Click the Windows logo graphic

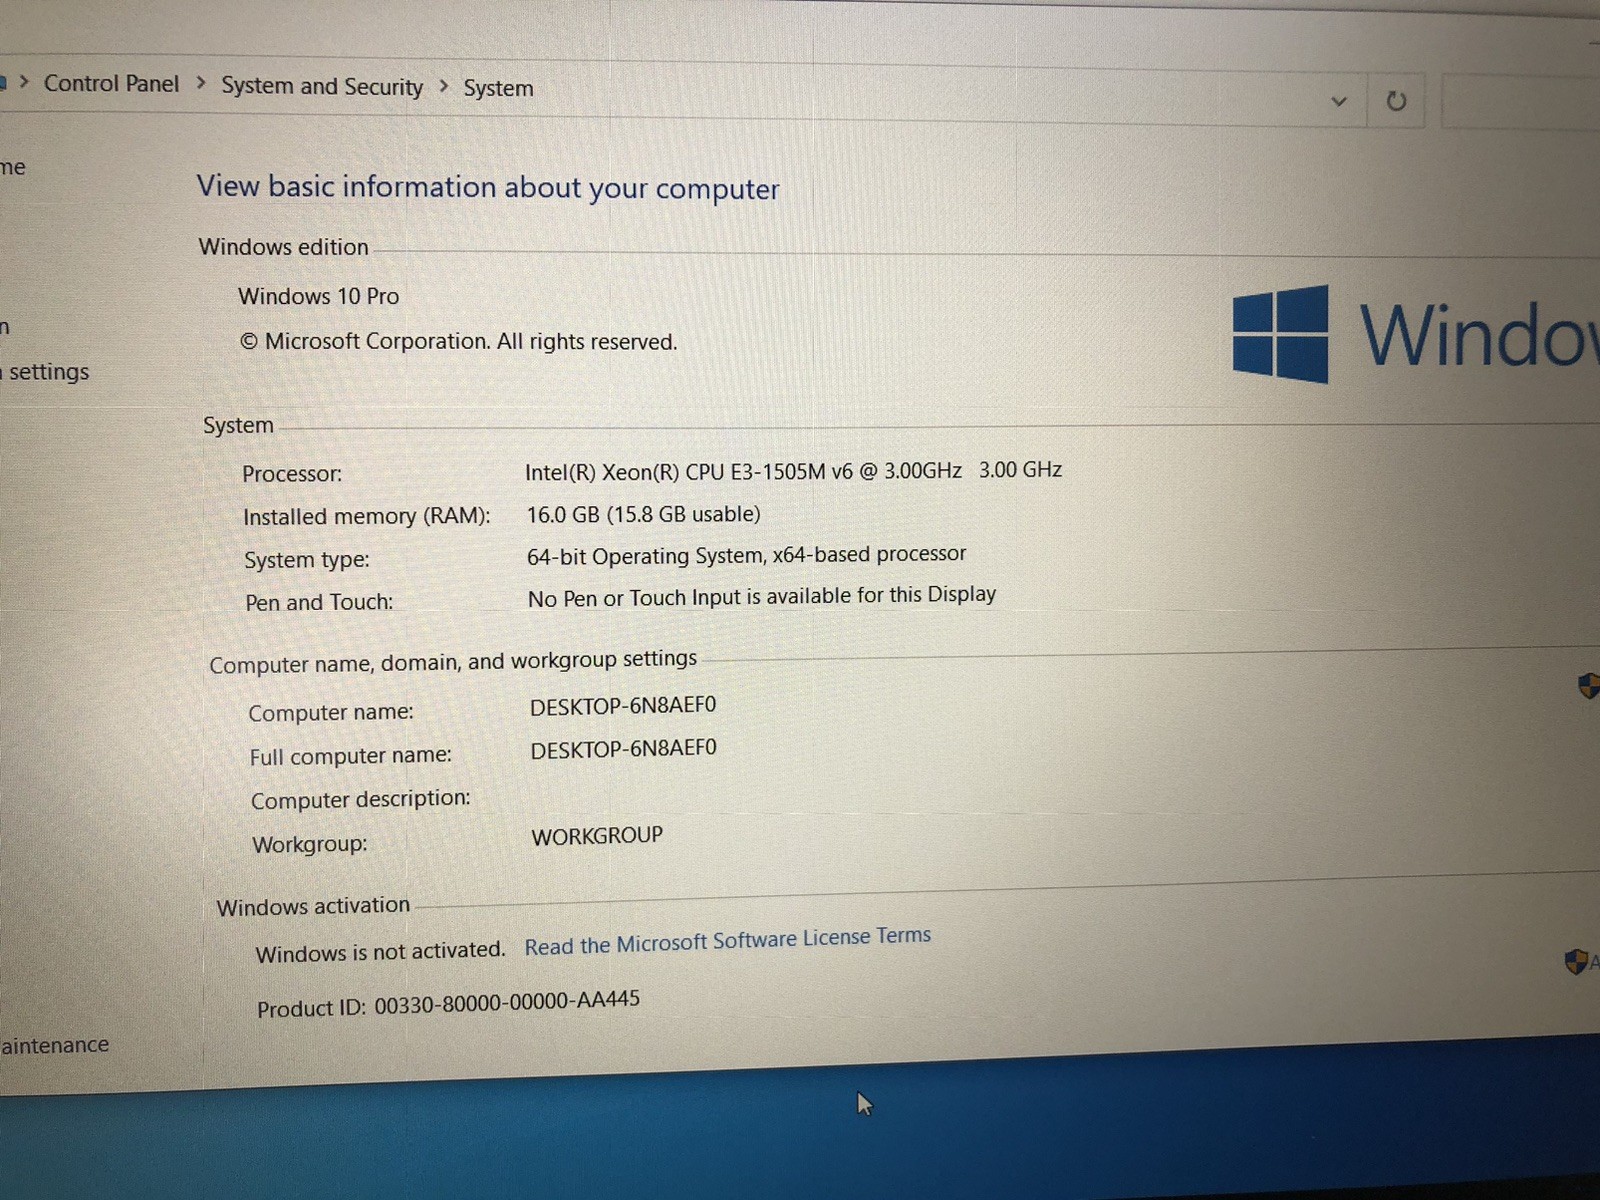(1281, 334)
